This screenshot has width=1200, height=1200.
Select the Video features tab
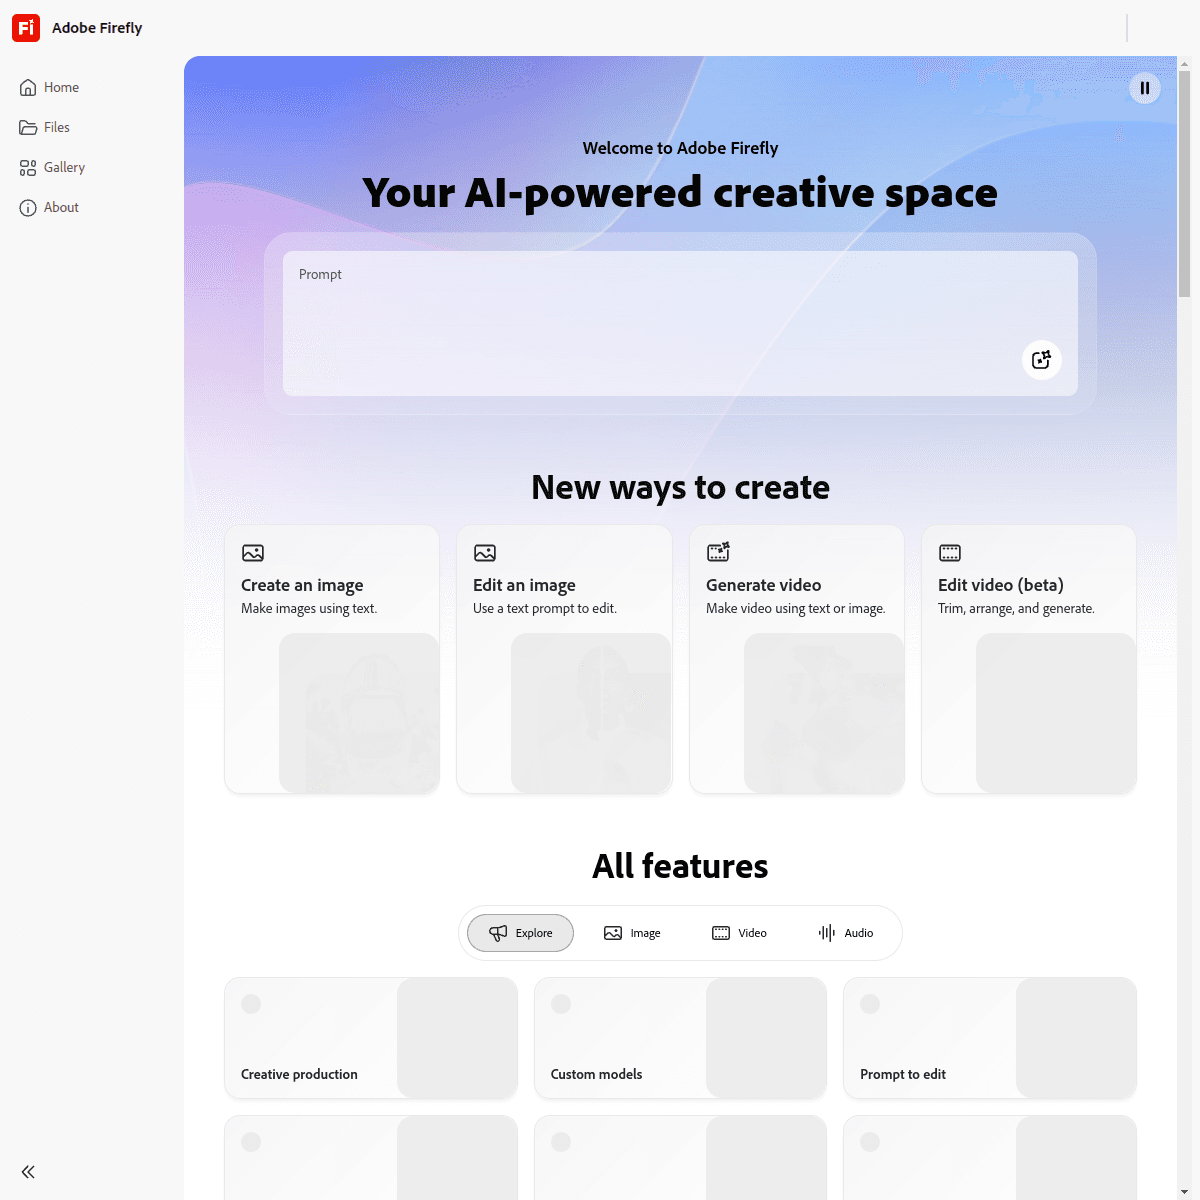[x=739, y=933]
